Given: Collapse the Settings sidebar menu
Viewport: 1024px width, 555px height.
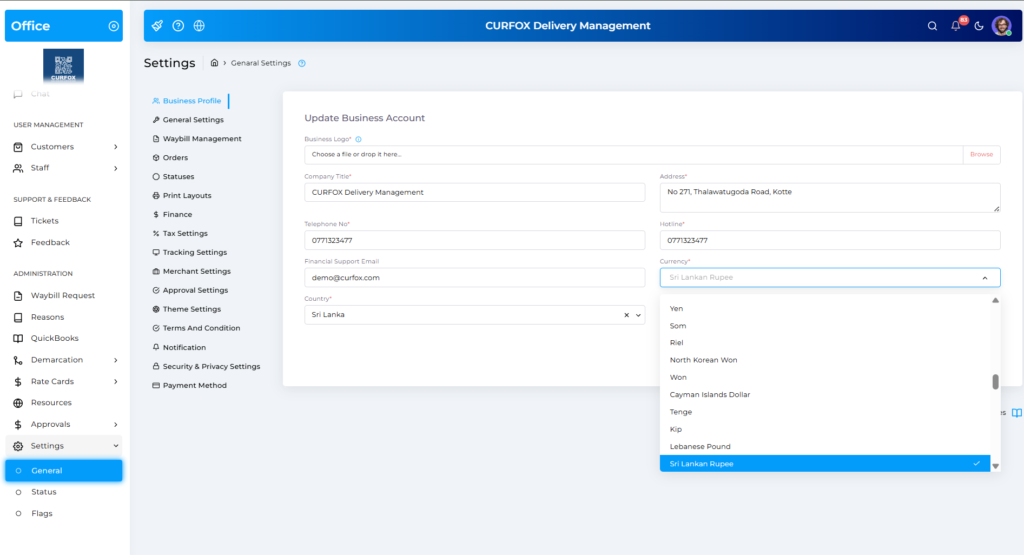Looking at the screenshot, I should click(65, 446).
